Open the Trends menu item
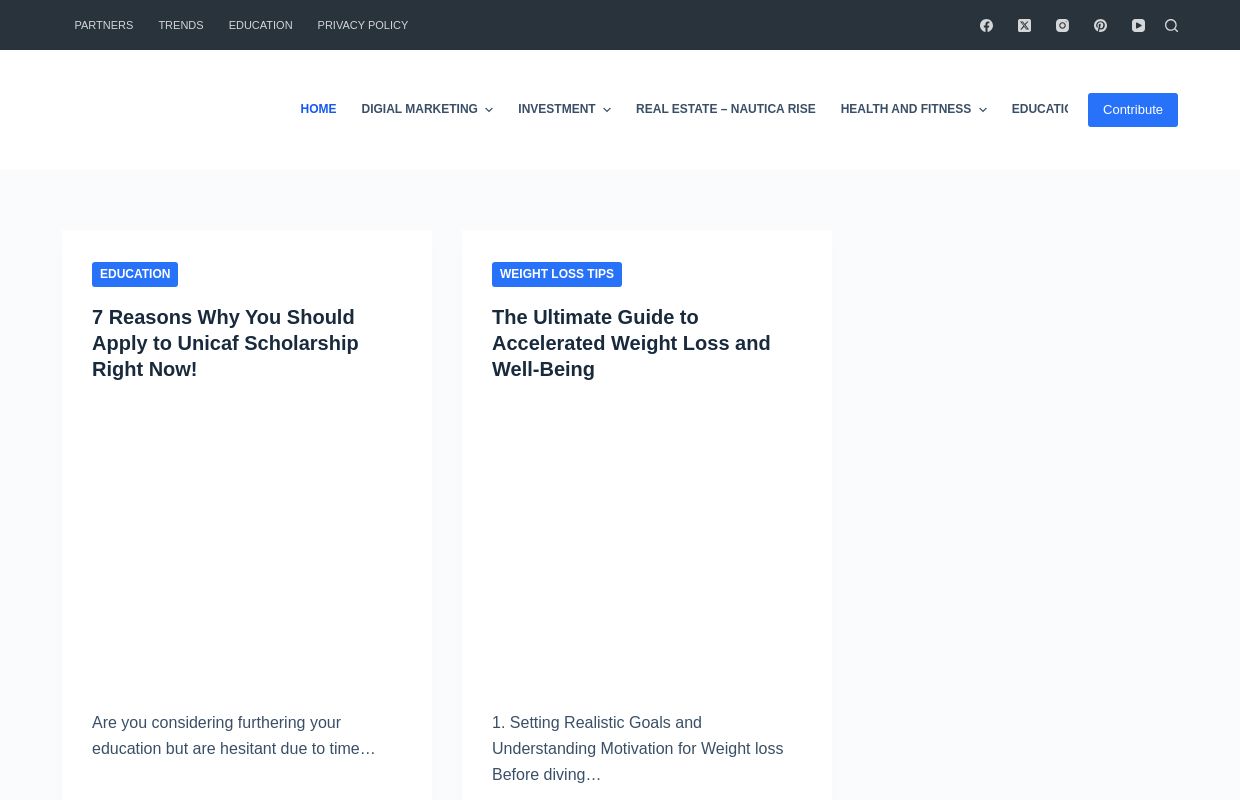The width and height of the screenshot is (1240, 800). point(180,25)
